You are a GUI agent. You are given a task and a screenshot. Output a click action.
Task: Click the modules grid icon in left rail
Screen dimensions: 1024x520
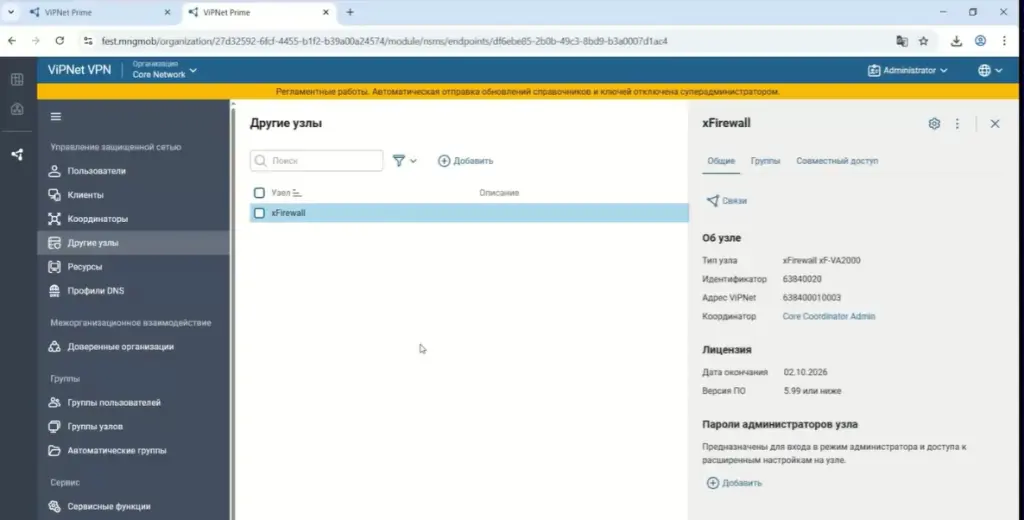(x=18, y=80)
